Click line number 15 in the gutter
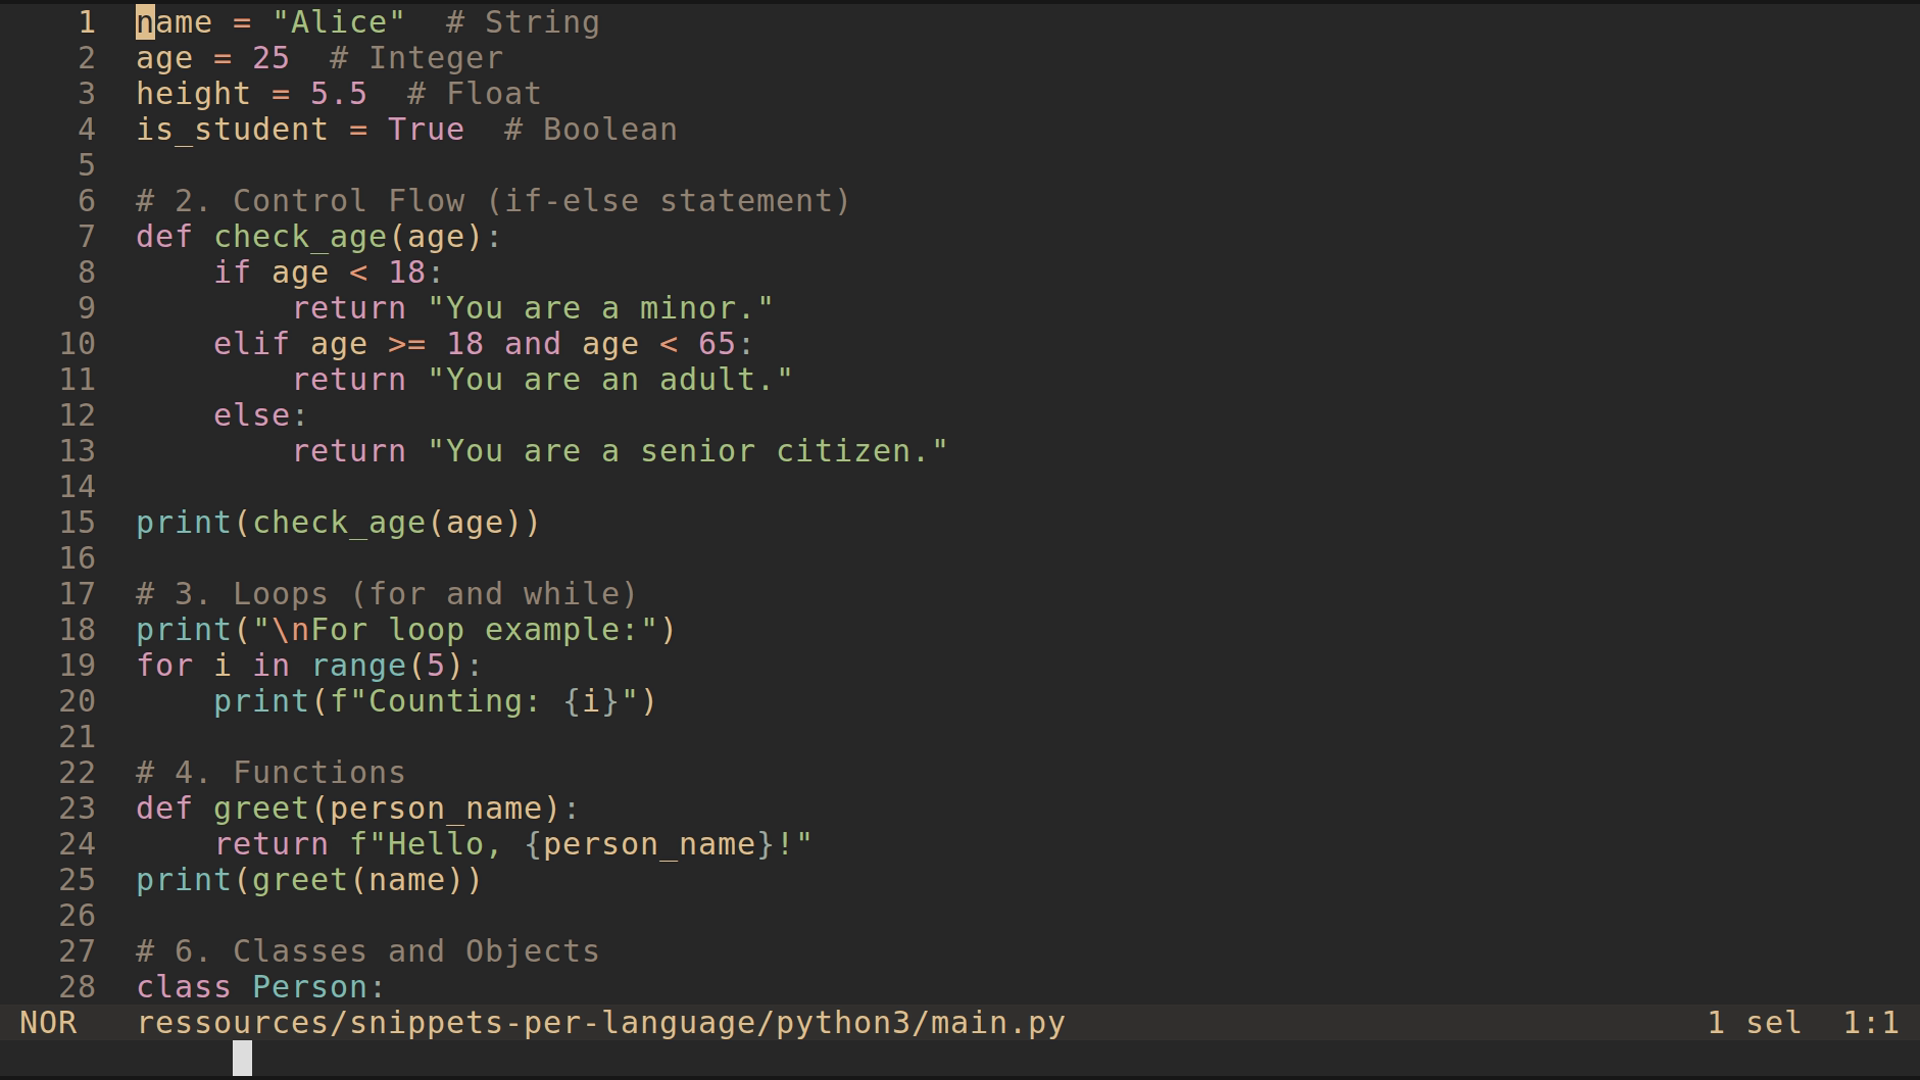Viewport: 1920px width, 1080px height. pyautogui.click(x=77, y=521)
